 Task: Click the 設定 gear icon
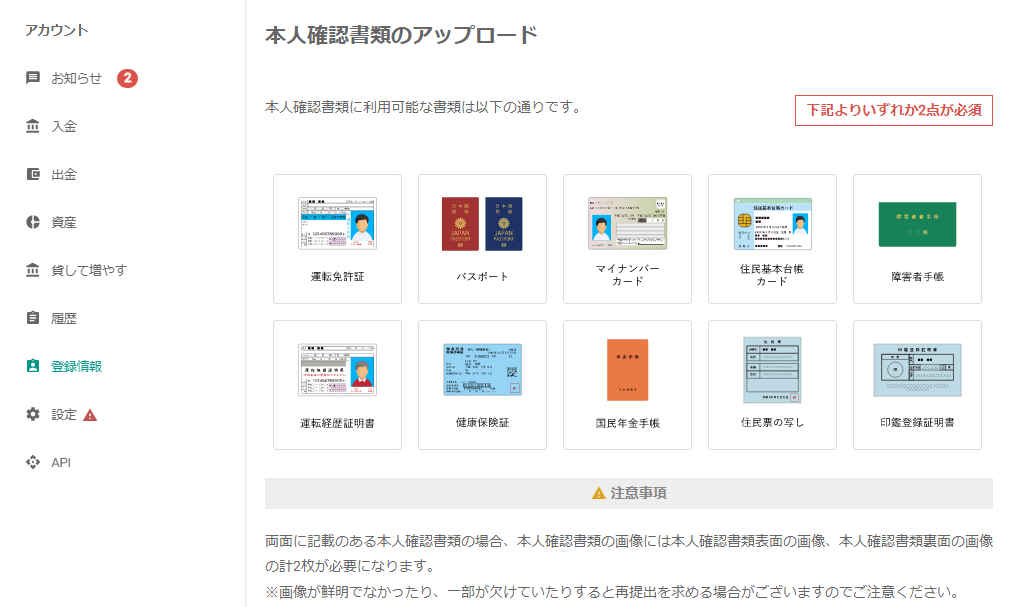point(33,414)
